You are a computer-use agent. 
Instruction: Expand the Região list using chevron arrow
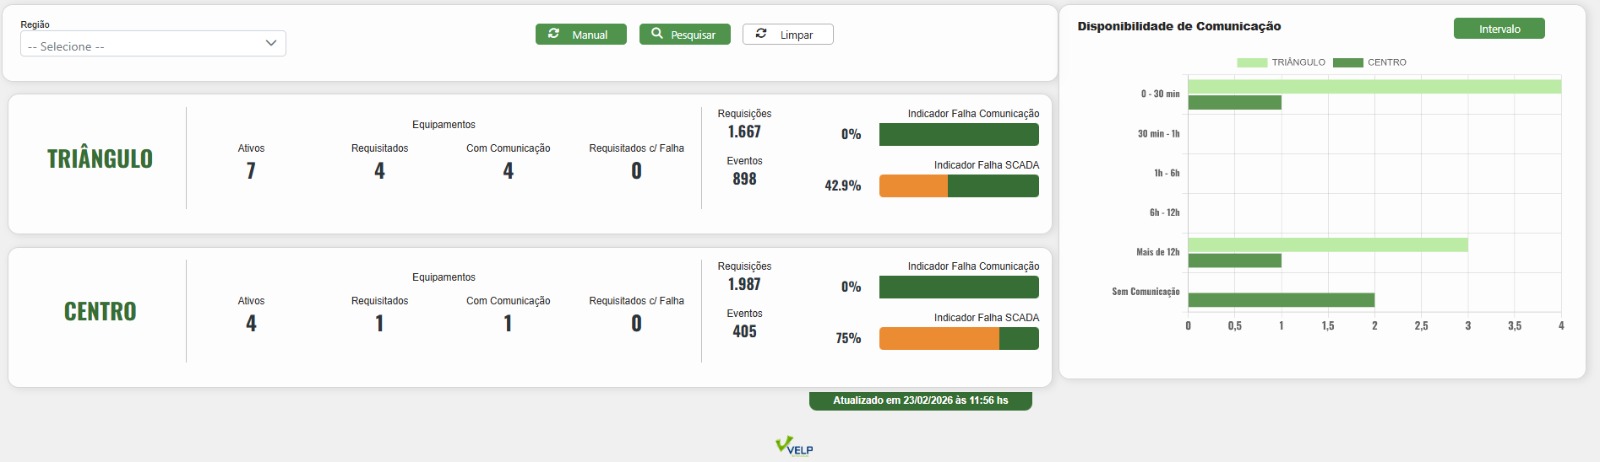(x=271, y=44)
